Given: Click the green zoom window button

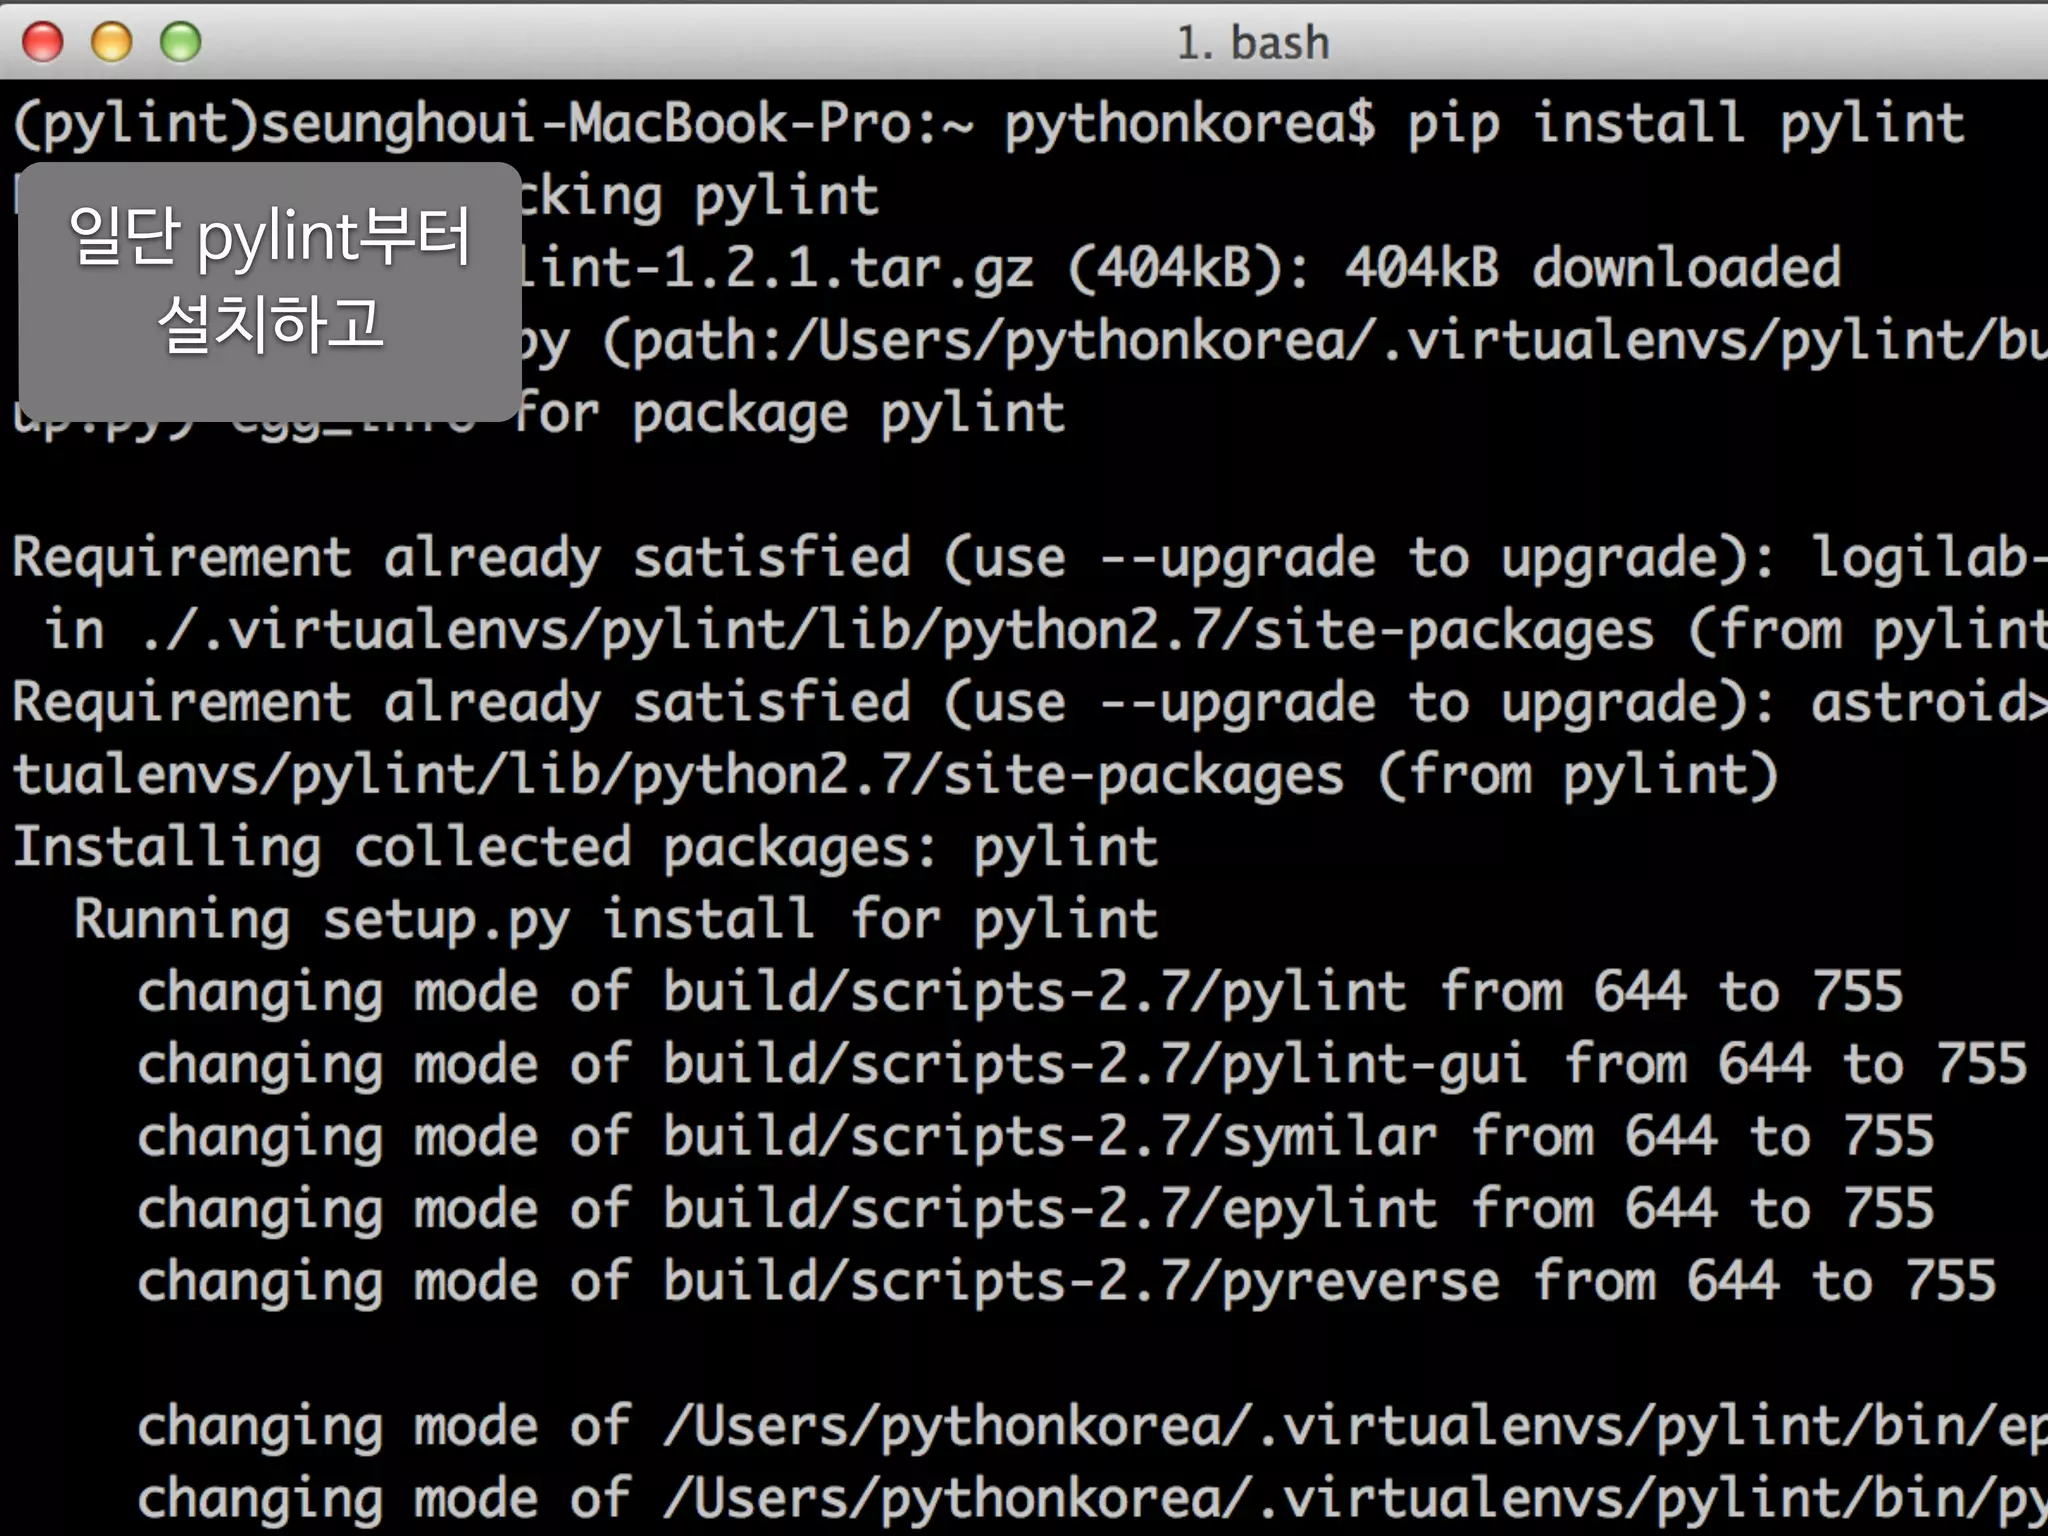Looking at the screenshot, I should click(181, 42).
